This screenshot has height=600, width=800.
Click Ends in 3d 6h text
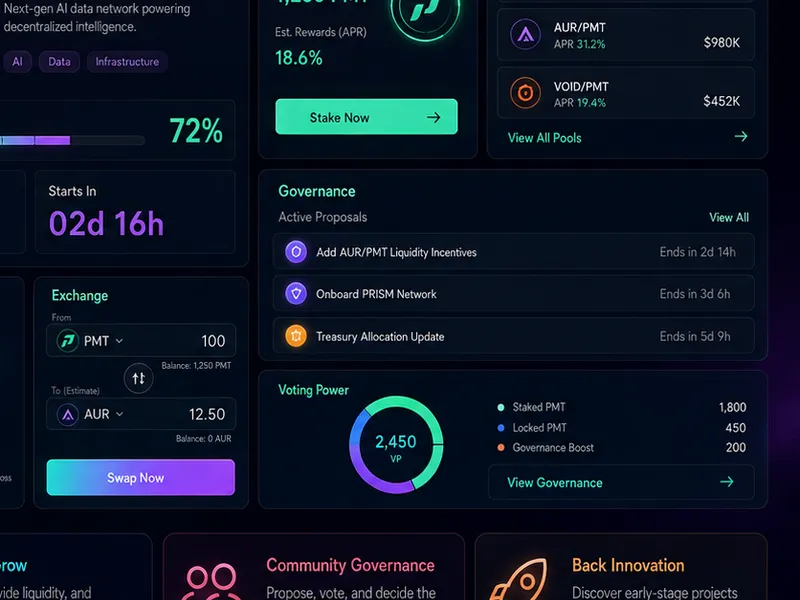click(x=695, y=294)
